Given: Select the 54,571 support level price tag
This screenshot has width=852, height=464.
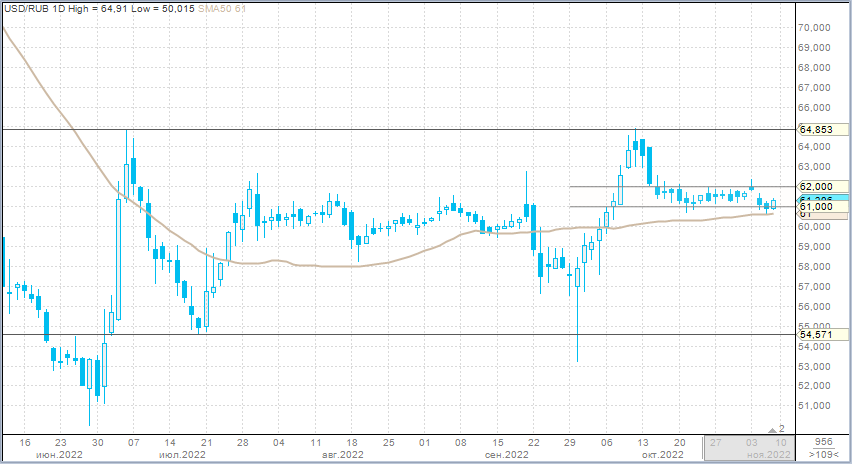Looking at the screenshot, I should 817,334.
